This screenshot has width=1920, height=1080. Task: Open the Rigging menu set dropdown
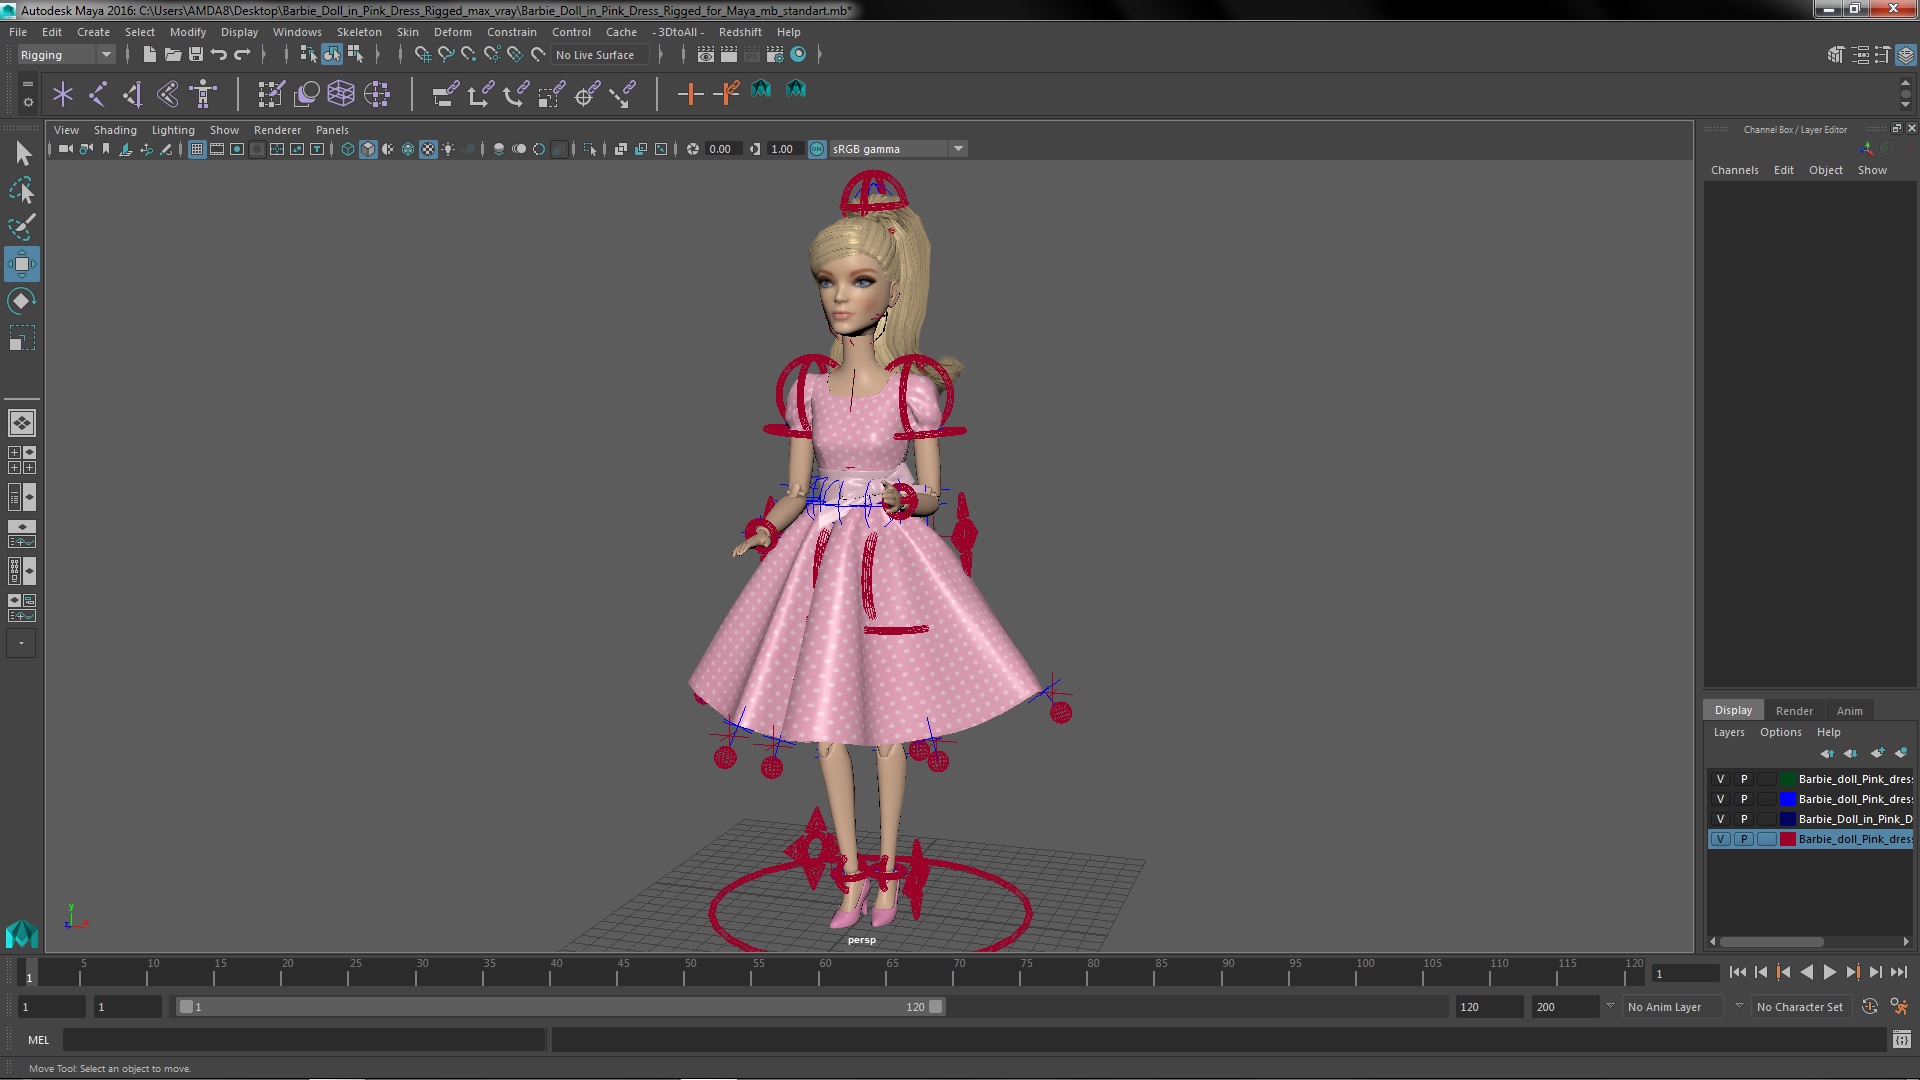pyautogui.click(x=66, y=55)
